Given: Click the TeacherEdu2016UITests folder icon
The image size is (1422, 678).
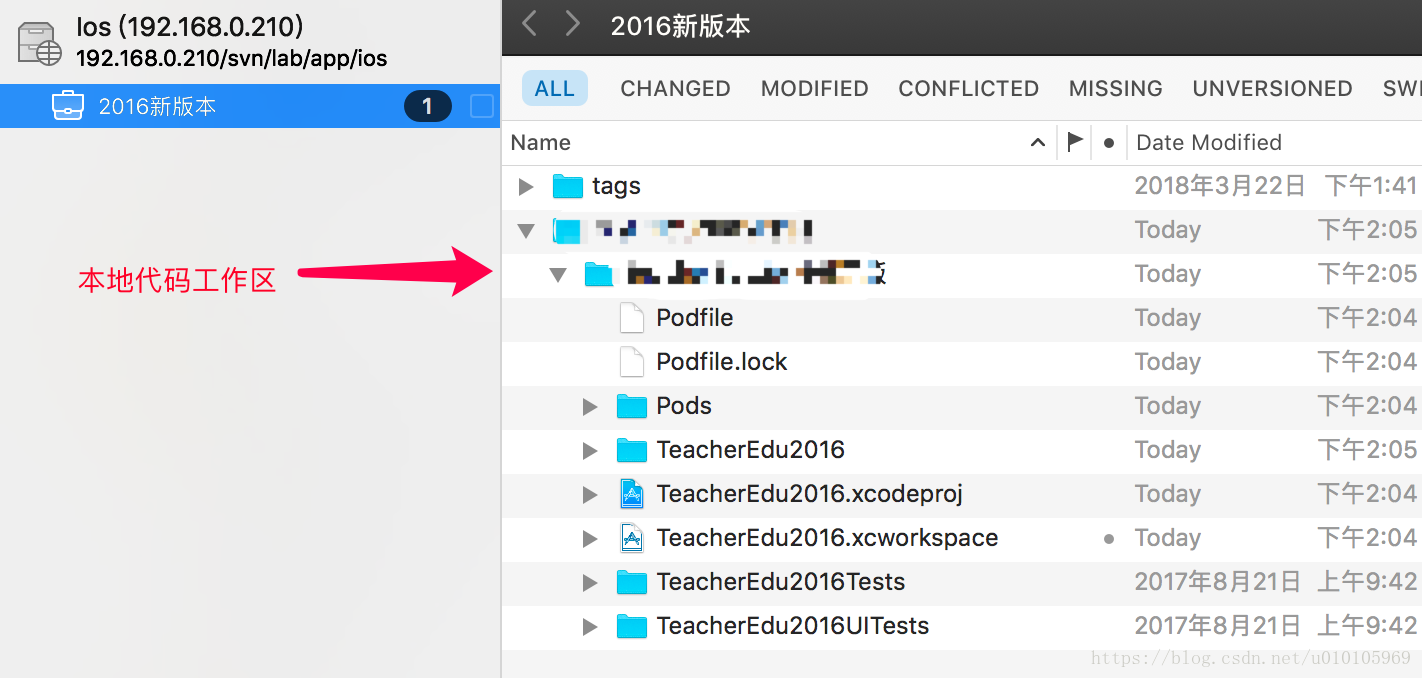Looking at the screenshot, I should pos(632,626).
